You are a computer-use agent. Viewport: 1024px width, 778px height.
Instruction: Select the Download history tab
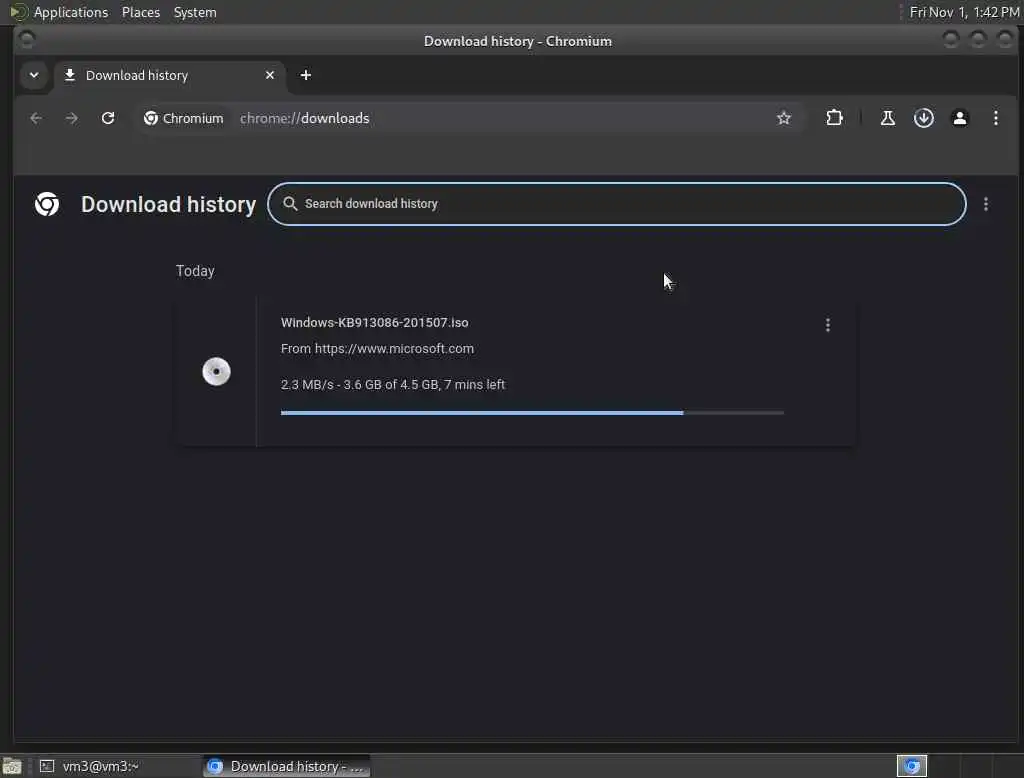[170, 75]
